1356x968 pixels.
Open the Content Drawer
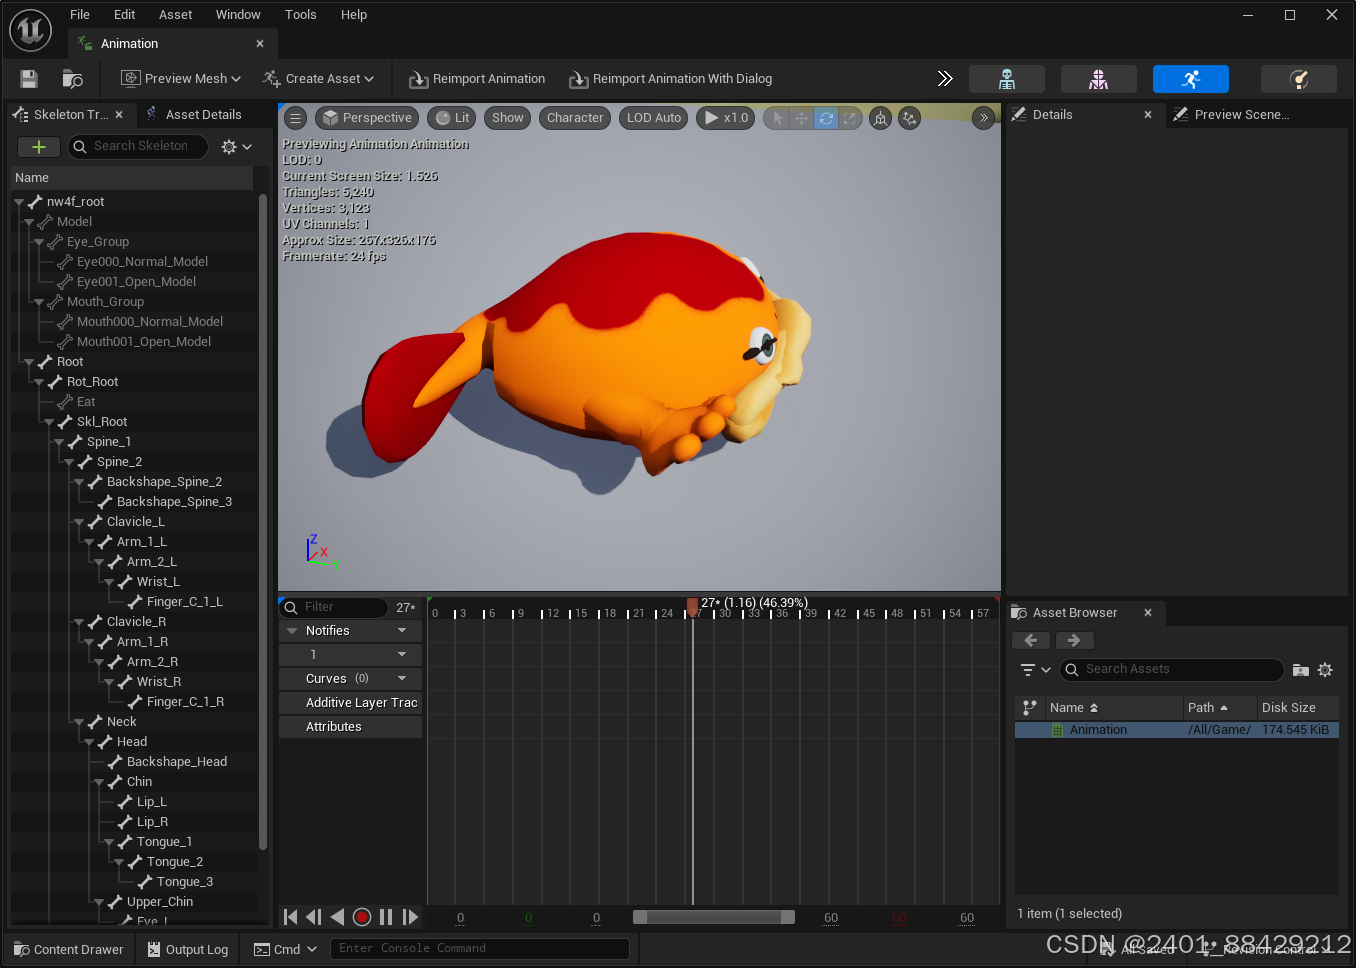click(69, 950)
